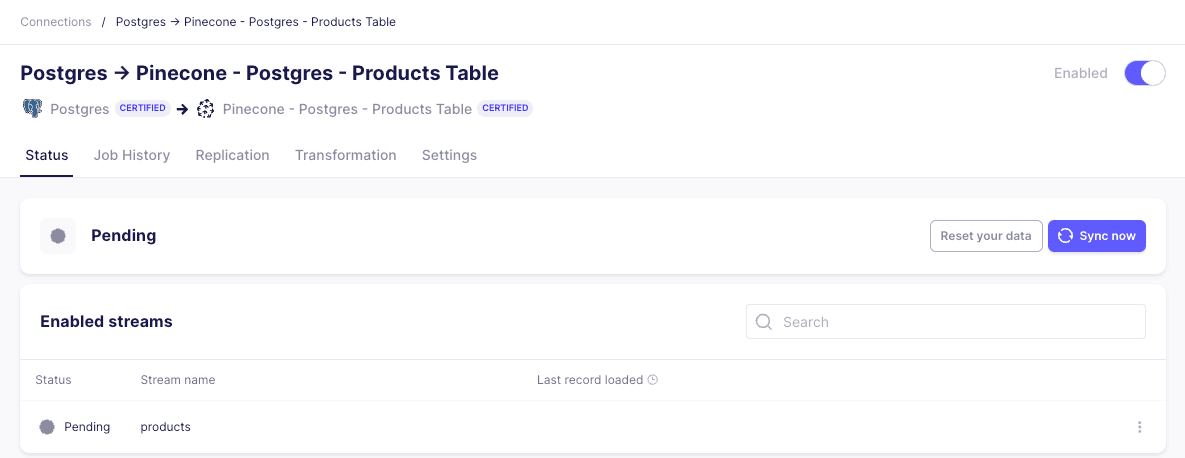Click the Pending status icon in header card

[x=58, y=236]
